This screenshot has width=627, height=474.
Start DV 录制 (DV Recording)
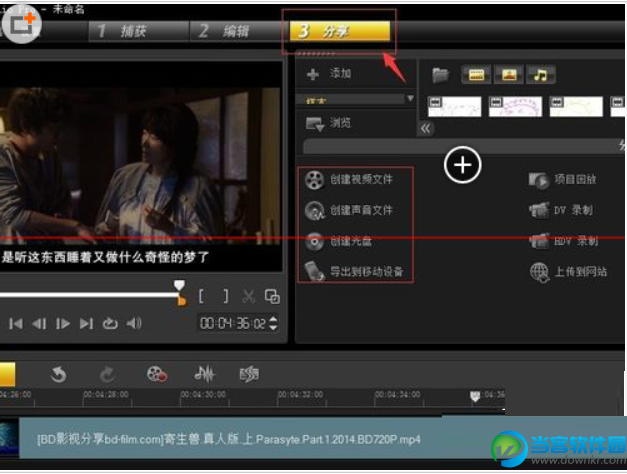(561, 210)
